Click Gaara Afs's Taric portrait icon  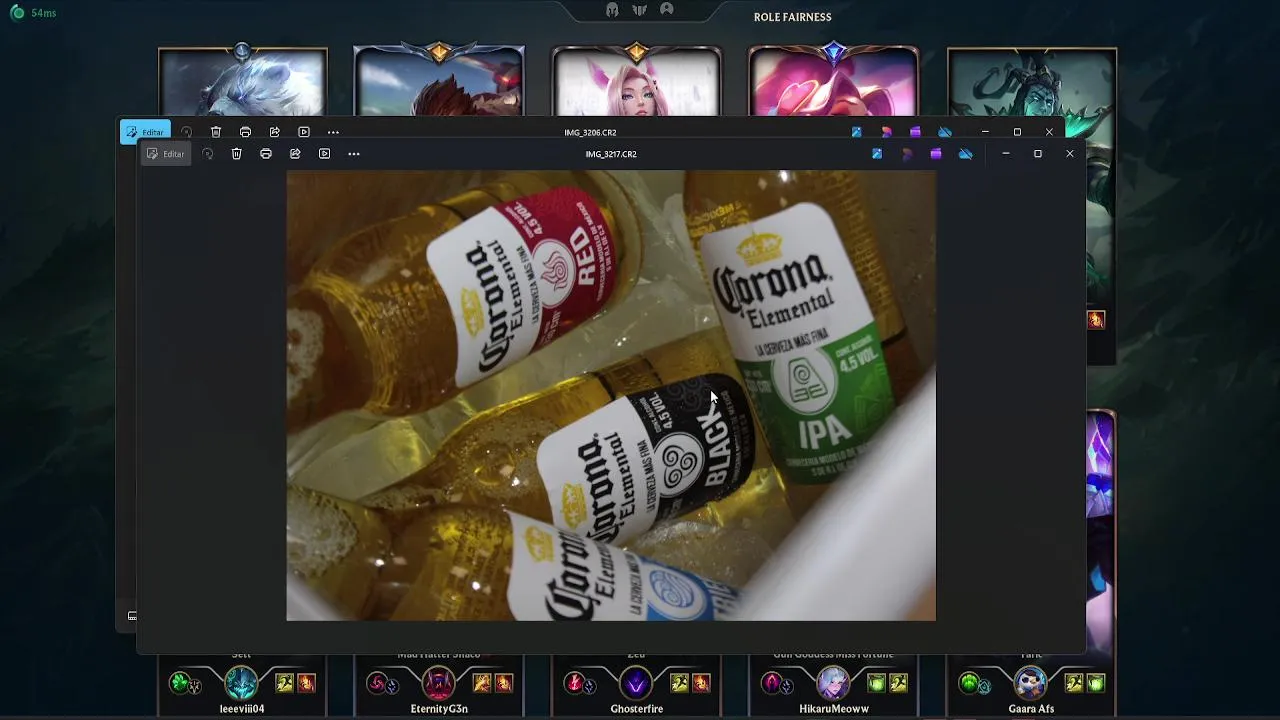pos(1031,683)
